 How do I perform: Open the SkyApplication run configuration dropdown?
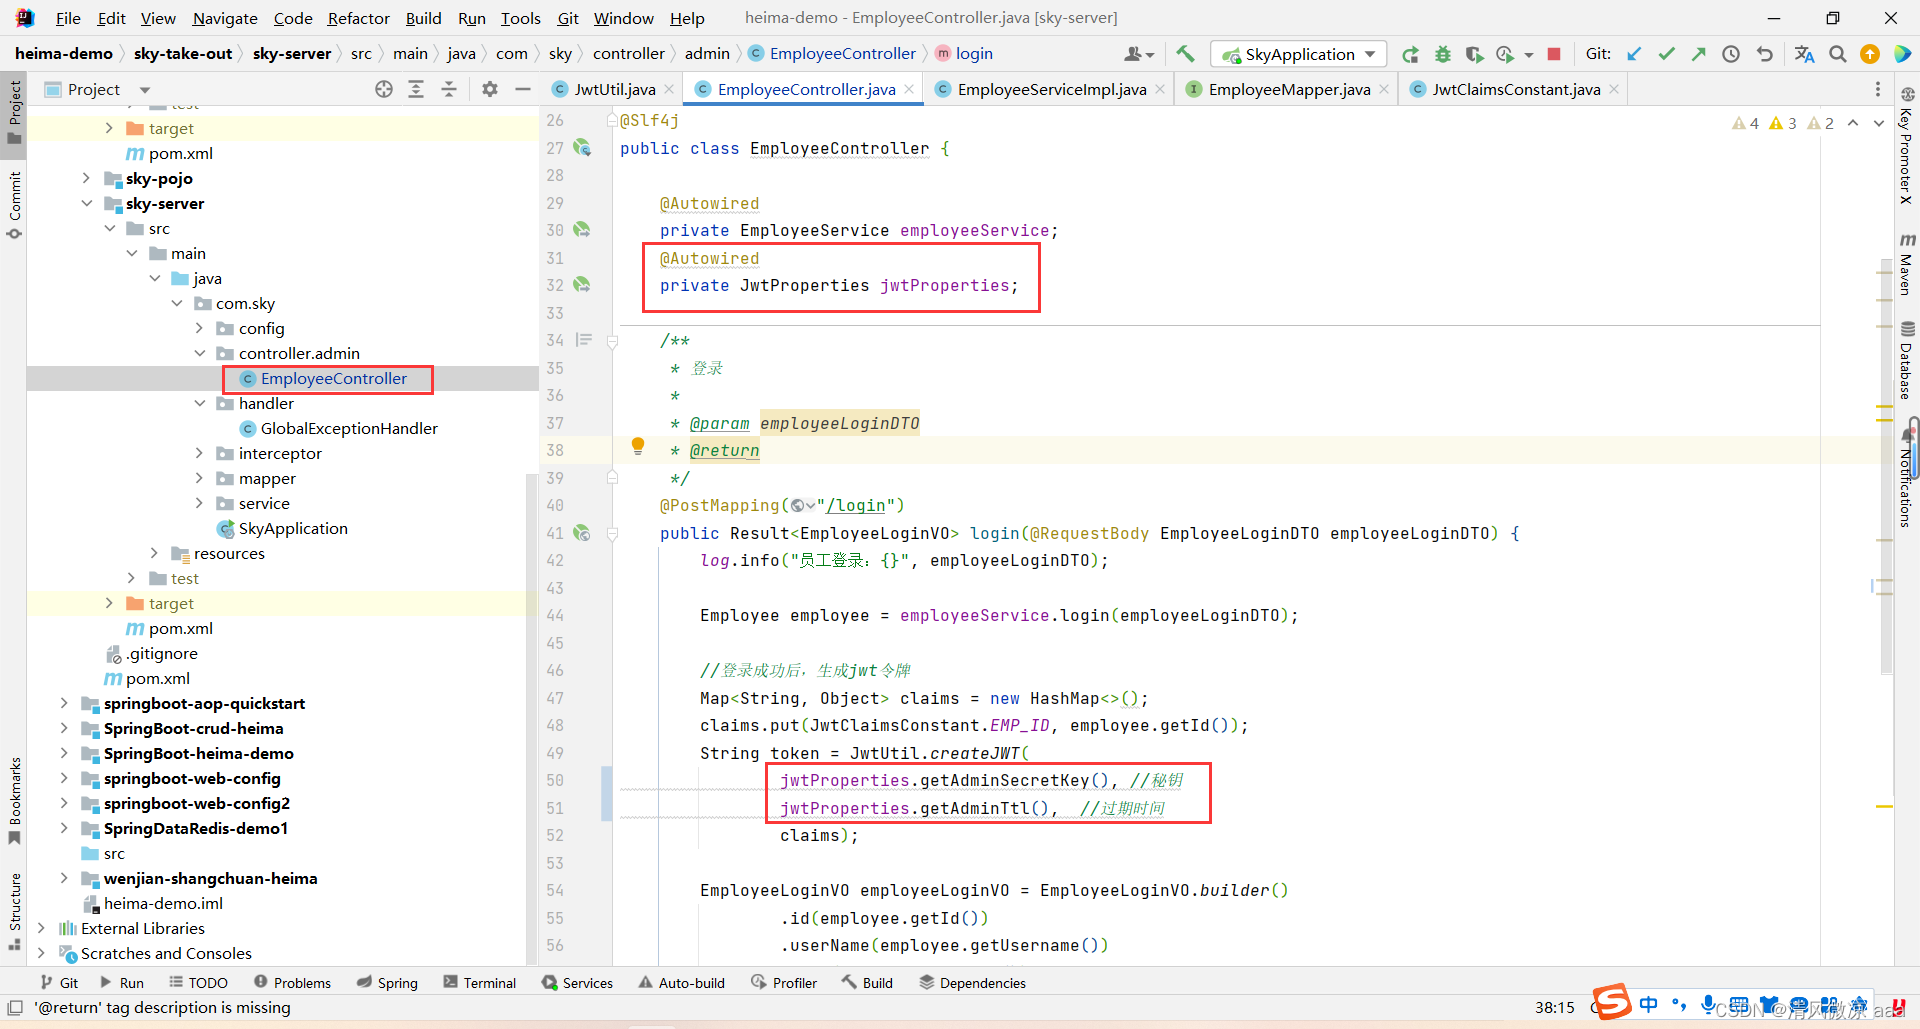(x=1299, y=54)
